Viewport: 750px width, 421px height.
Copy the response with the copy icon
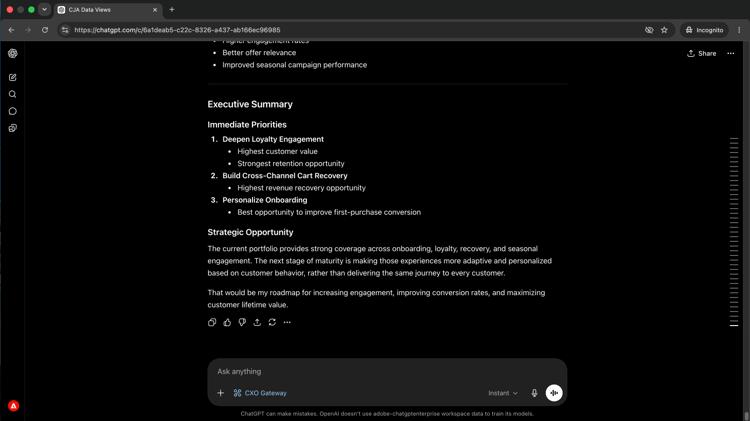click(x=212, y=322)
